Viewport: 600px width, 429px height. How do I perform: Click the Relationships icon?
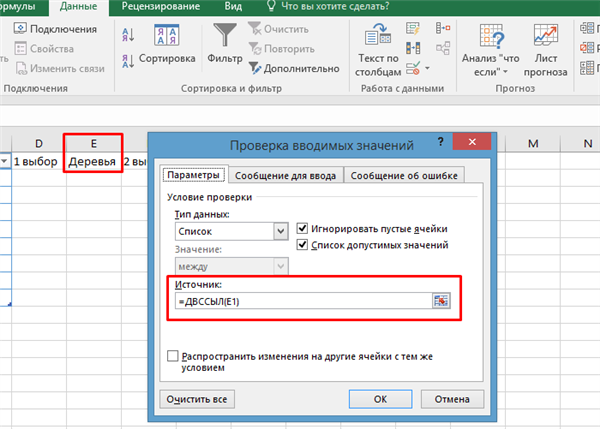point(443,48)
